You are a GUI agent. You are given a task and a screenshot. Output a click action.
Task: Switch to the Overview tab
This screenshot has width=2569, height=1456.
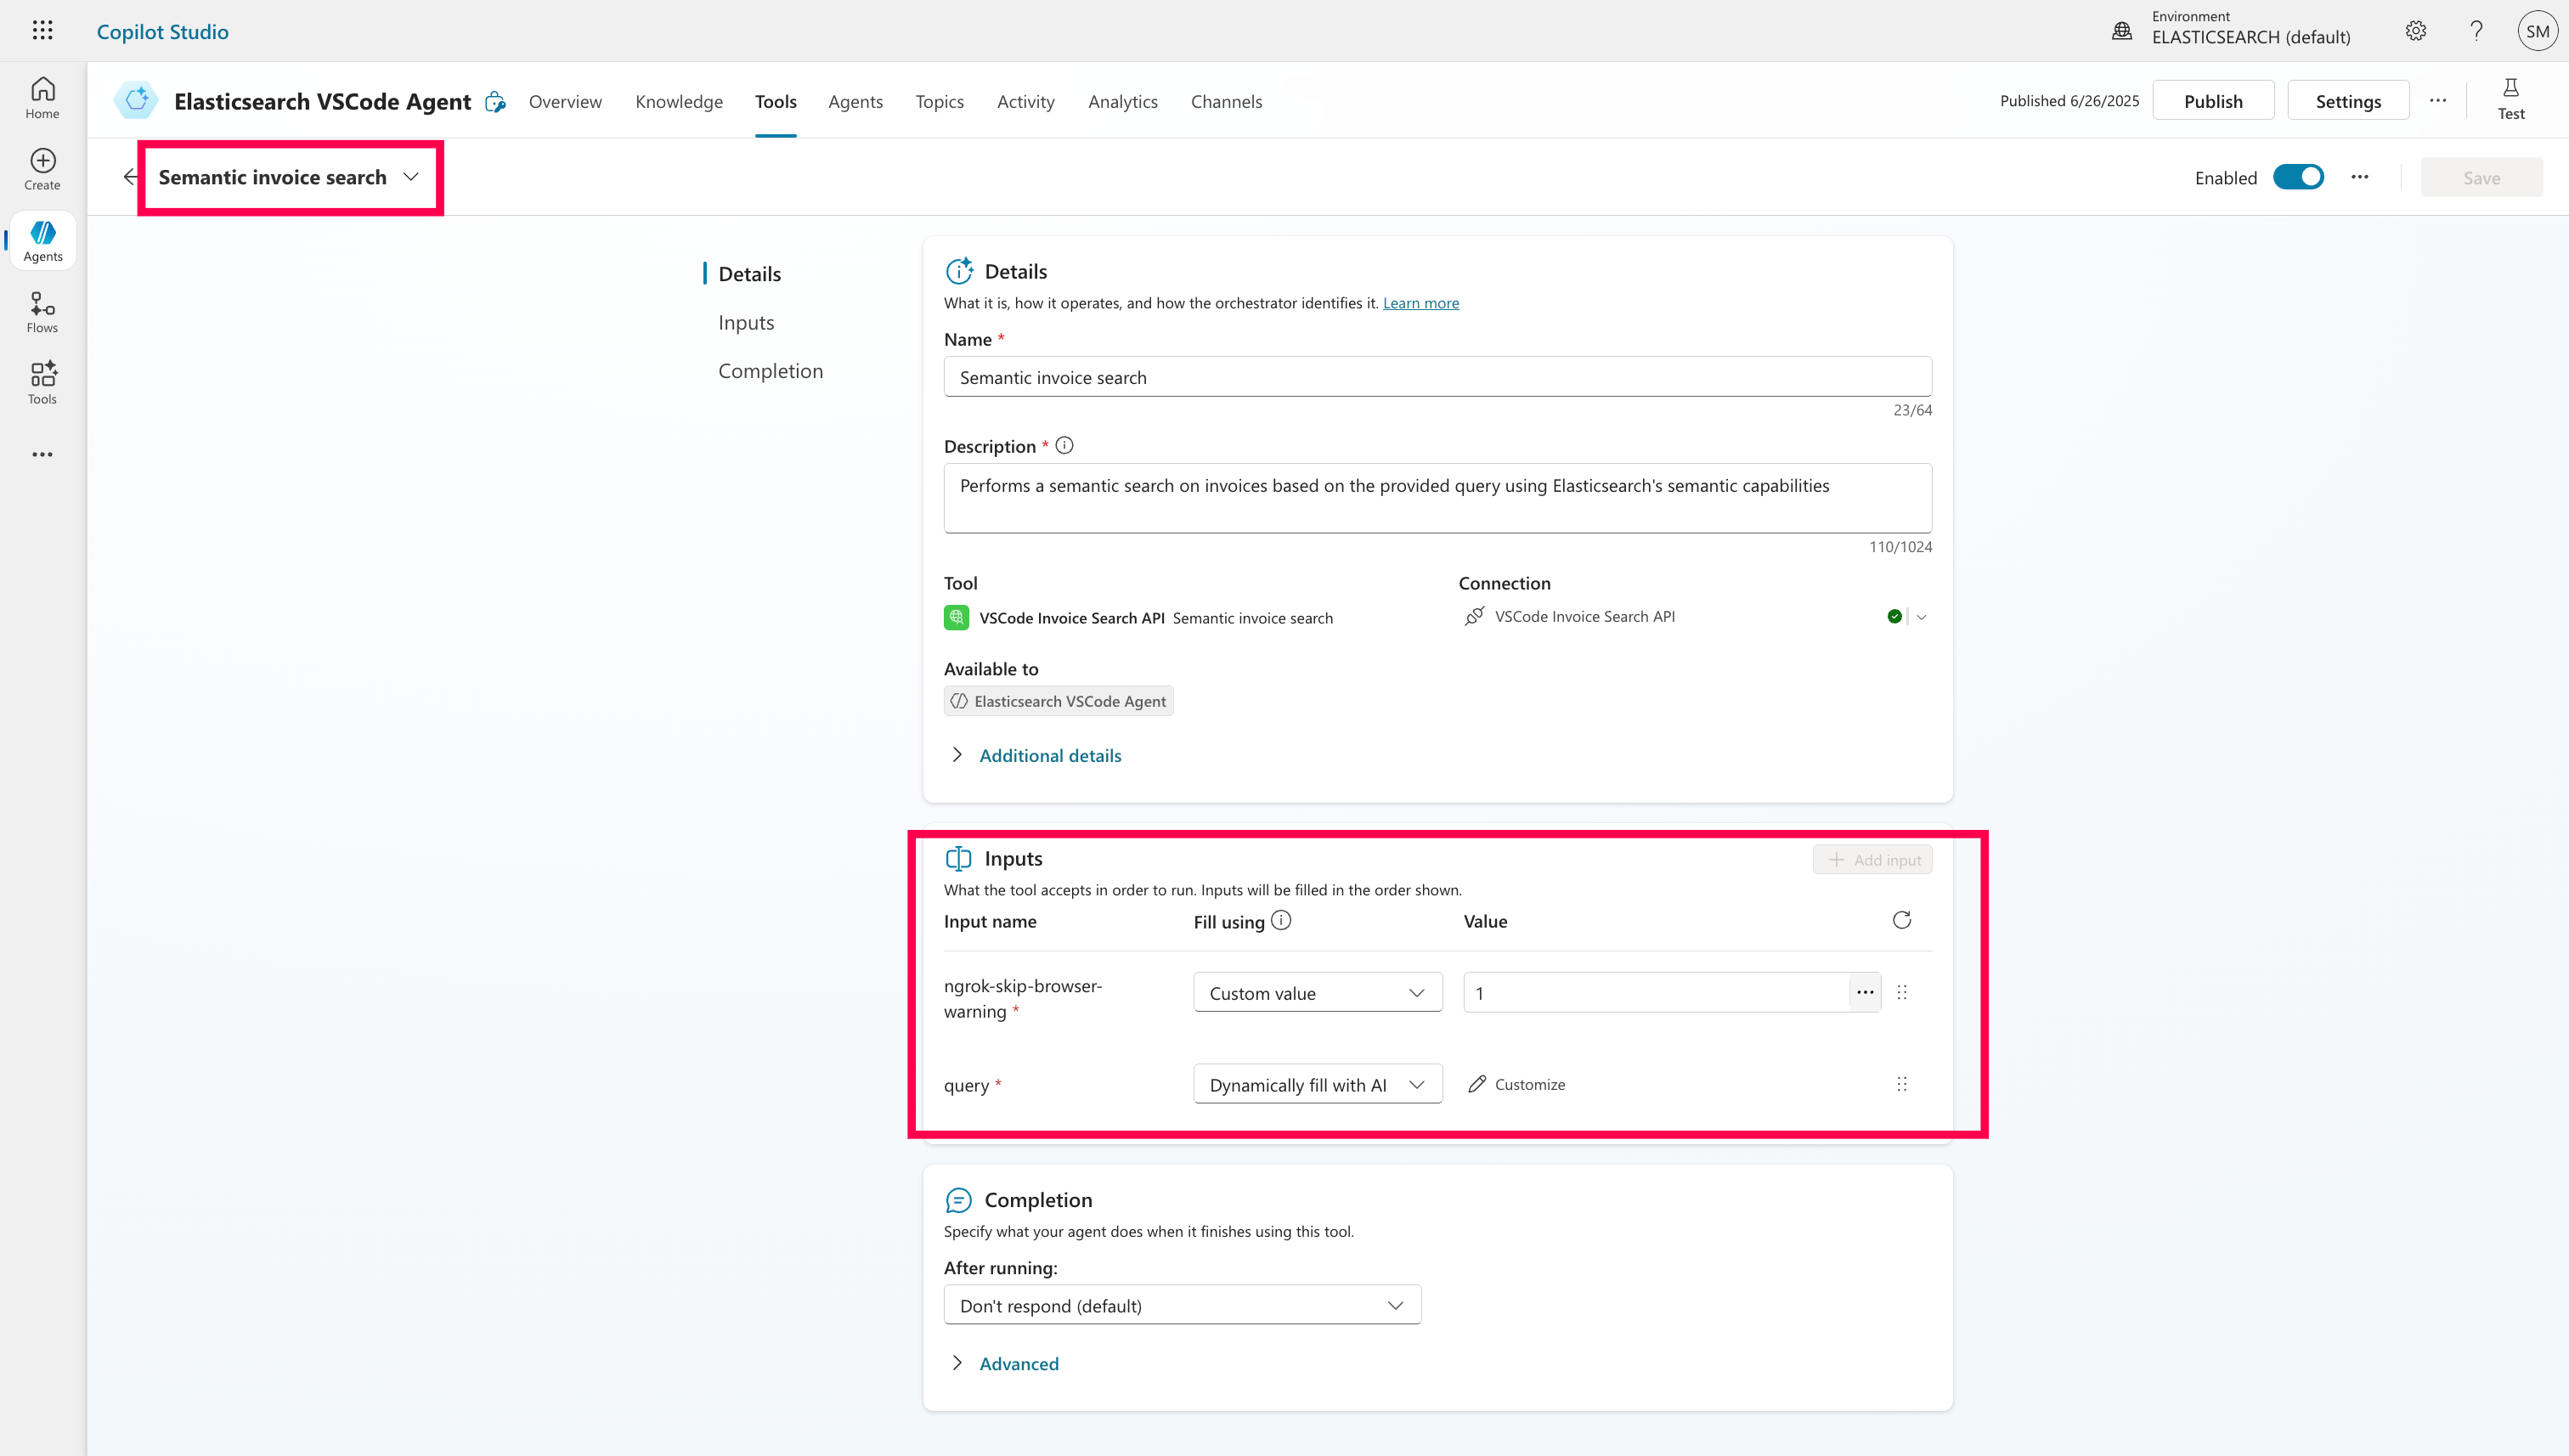click(x=565, y=101)
